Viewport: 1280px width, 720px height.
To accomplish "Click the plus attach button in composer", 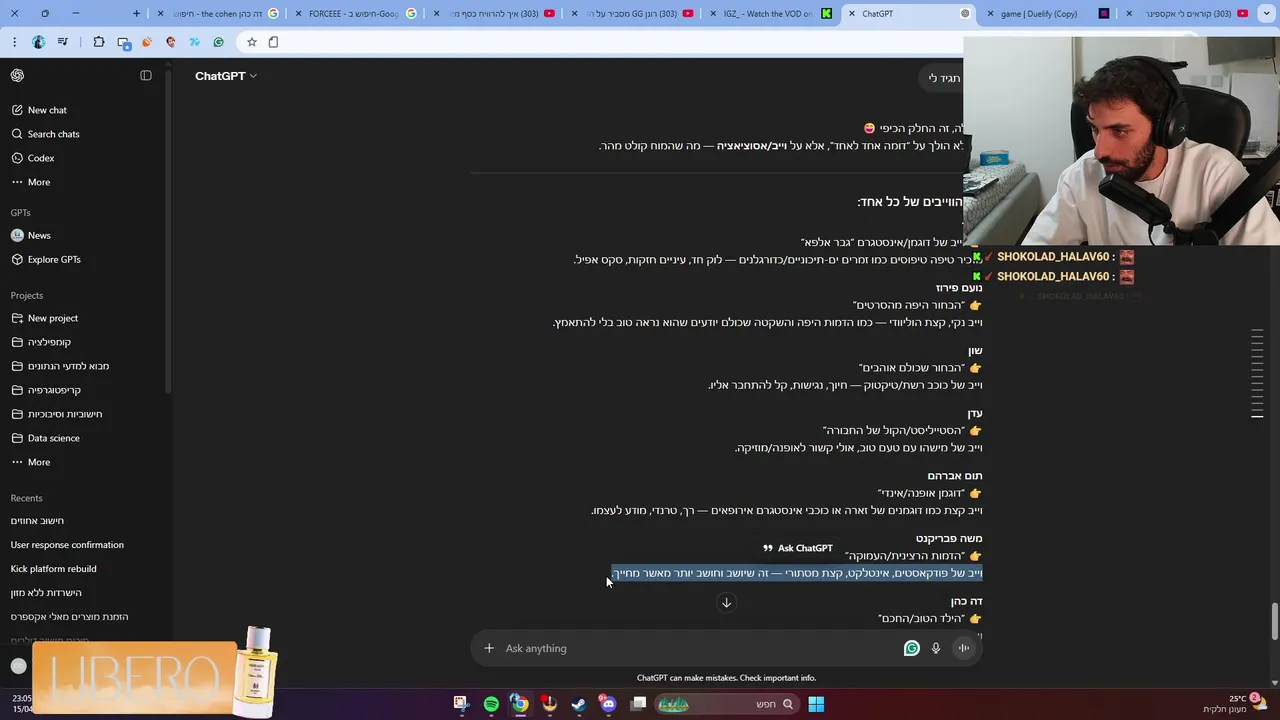I will (x=489, y=648).
